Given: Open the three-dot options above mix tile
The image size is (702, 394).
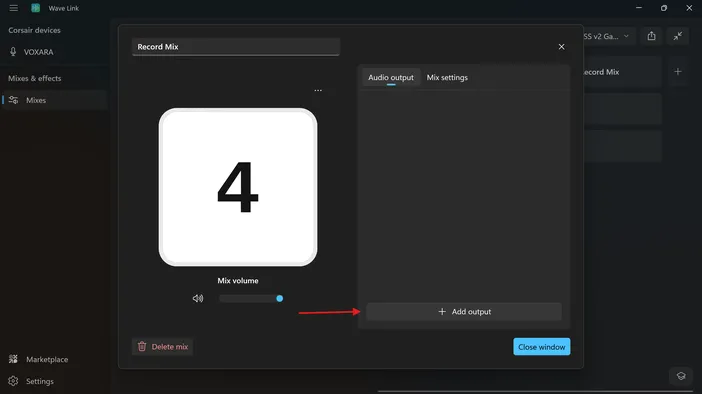Looking at the screenshot, I should coord(318,90).
